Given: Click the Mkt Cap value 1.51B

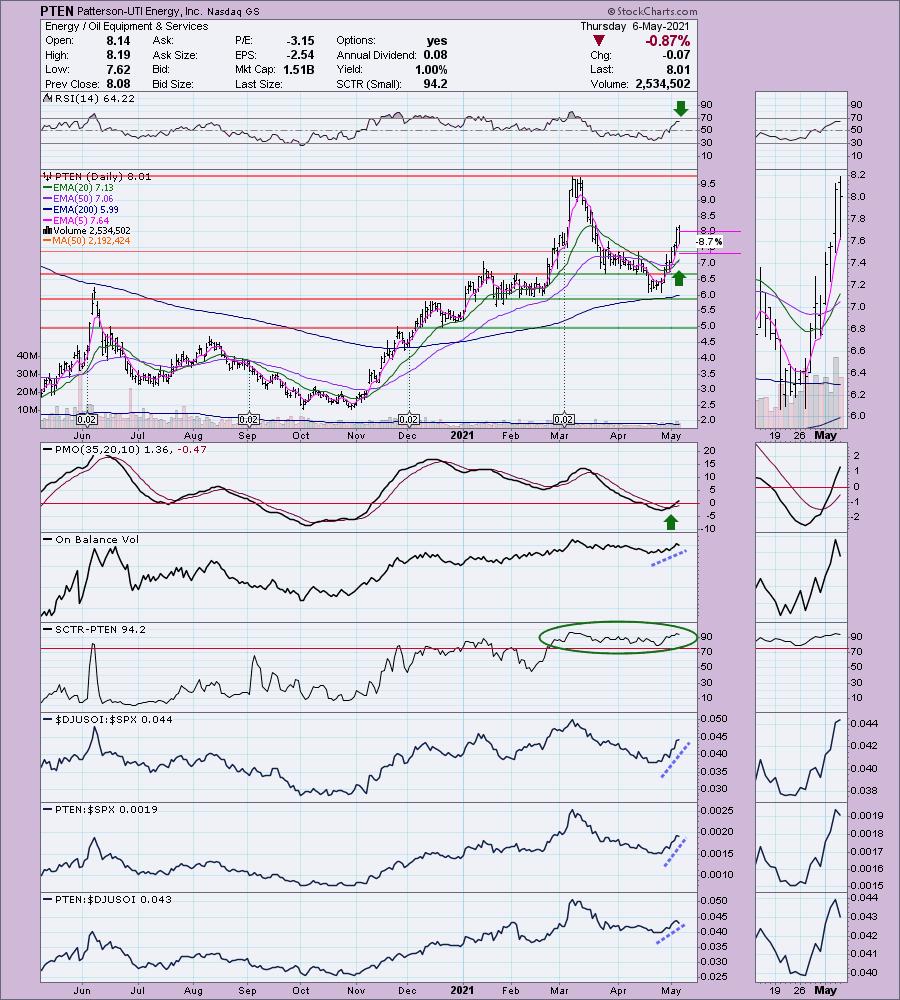Looking at the screenshot, I should pos(297,70).
